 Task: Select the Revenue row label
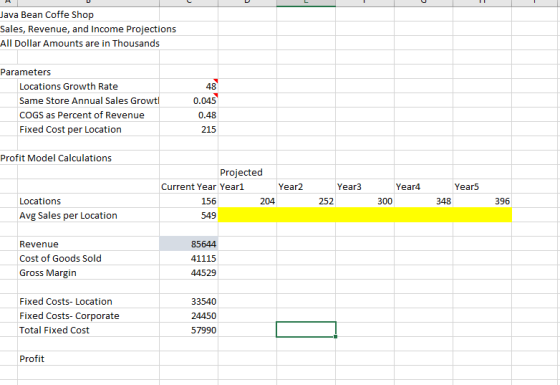tap(39, 244)
